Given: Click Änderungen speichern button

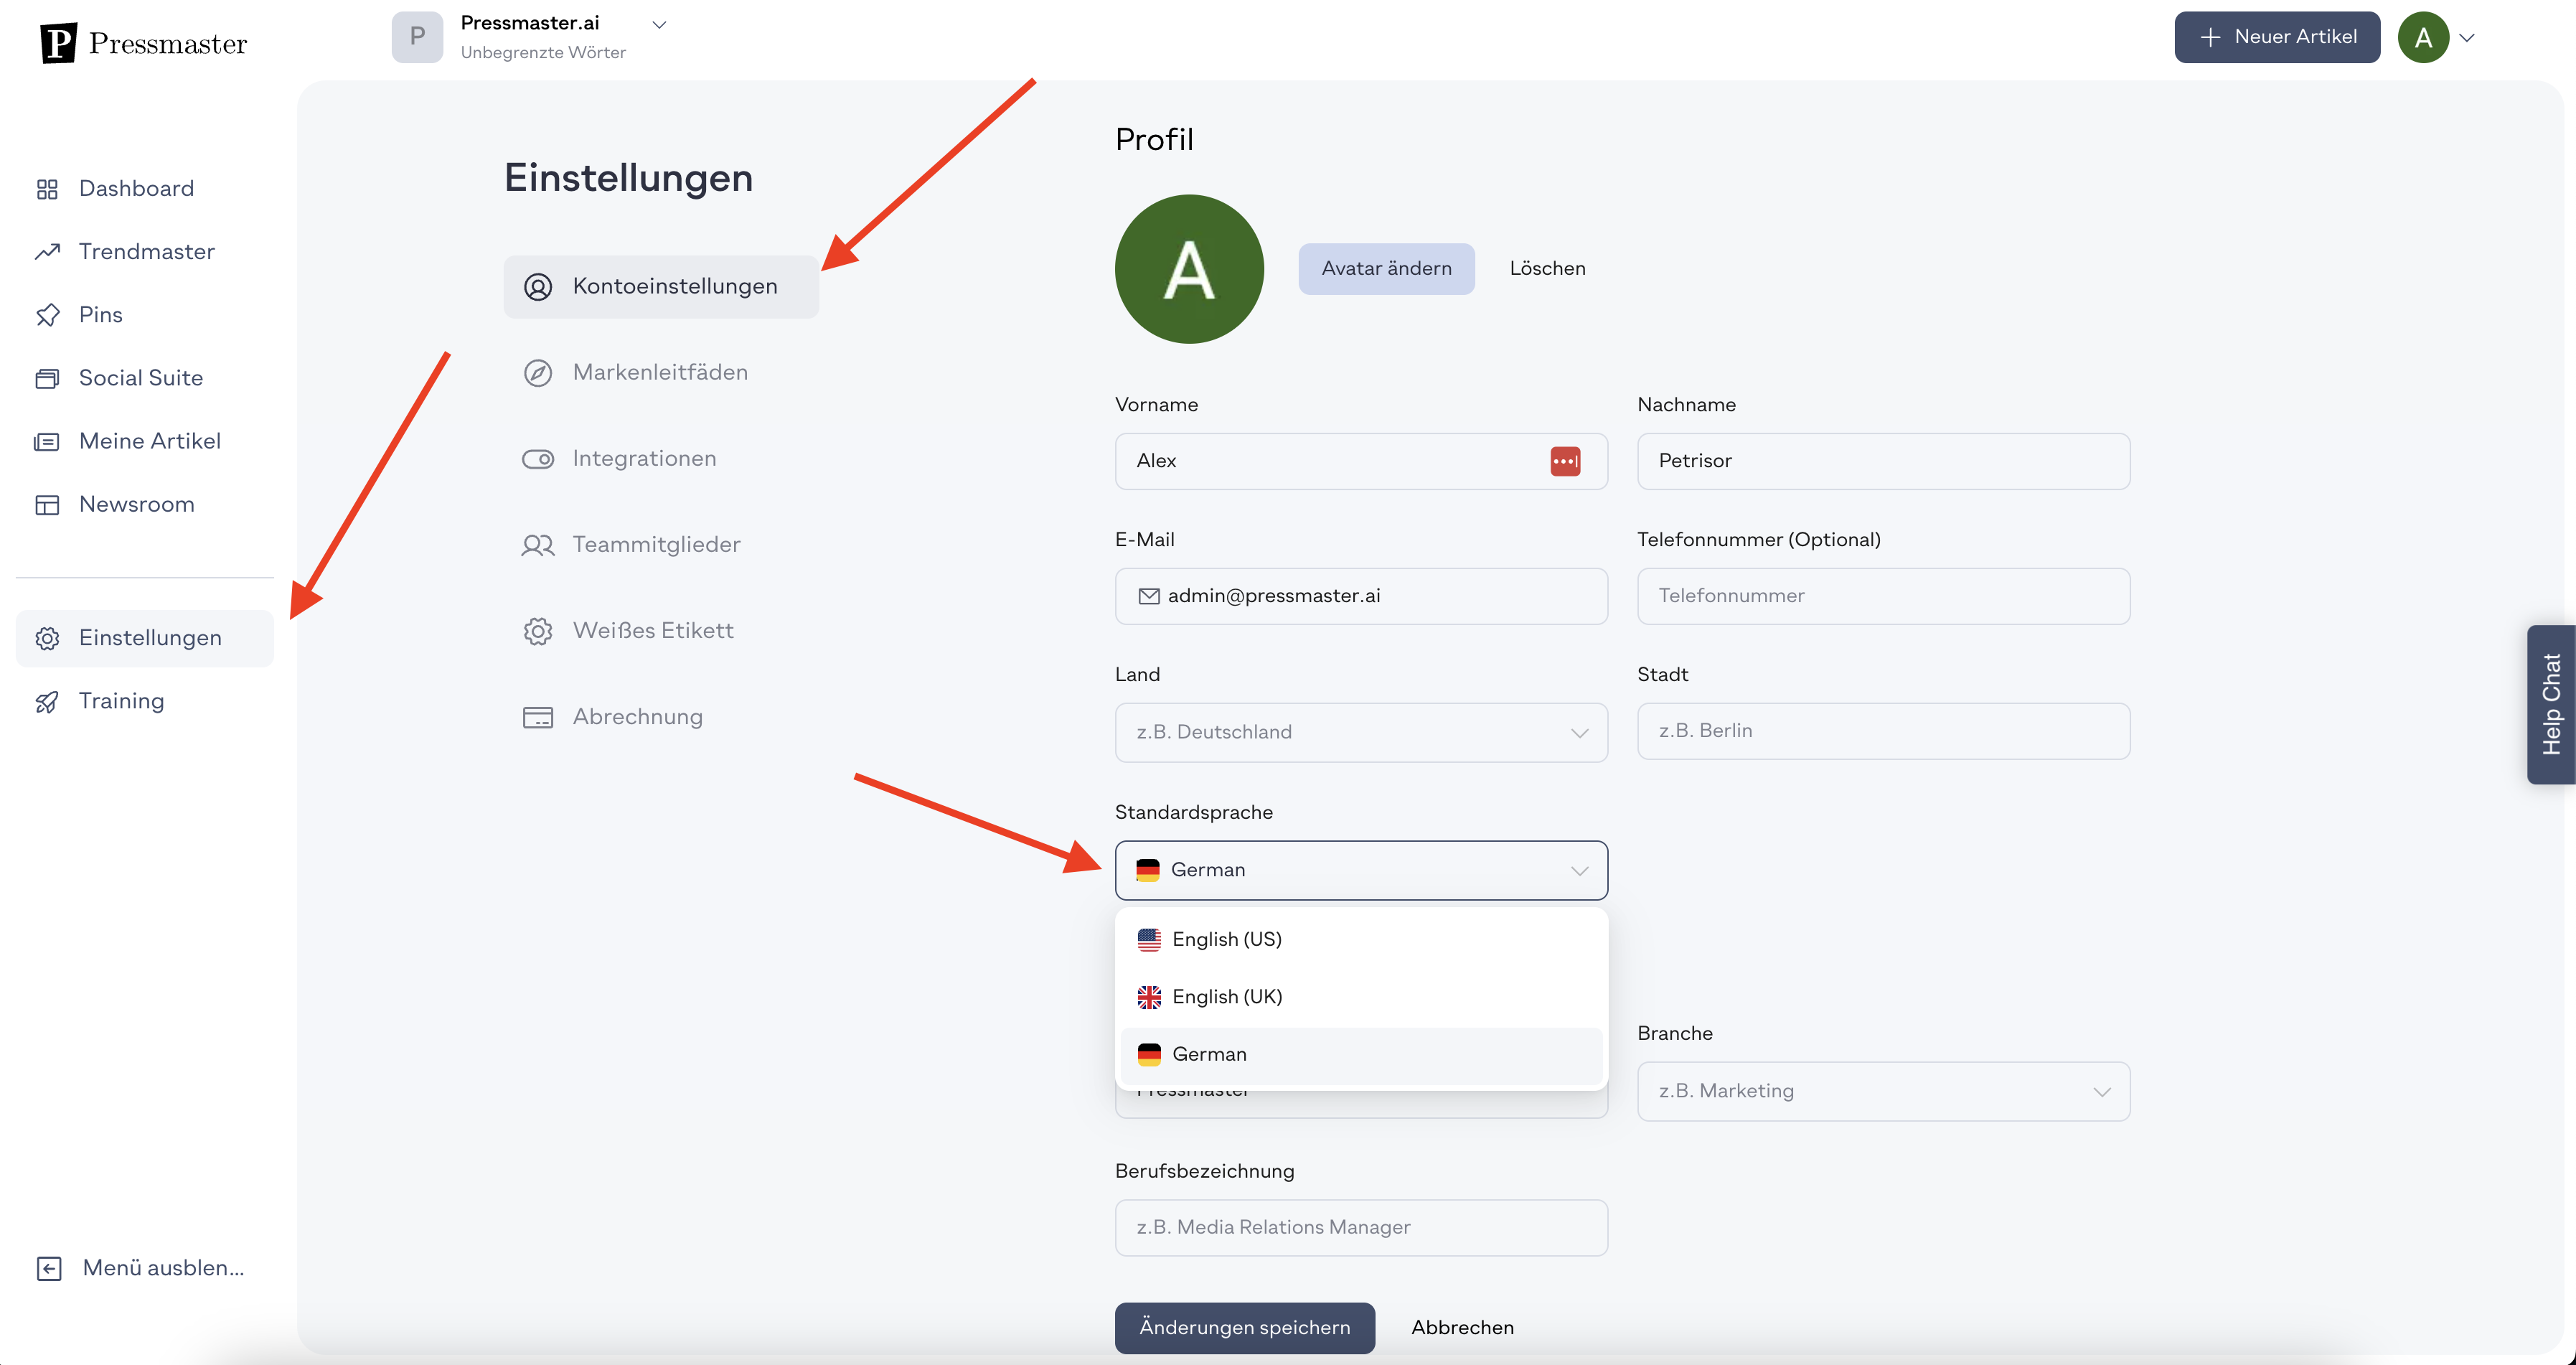Looking at the screenshot, I should 1244,1328.
